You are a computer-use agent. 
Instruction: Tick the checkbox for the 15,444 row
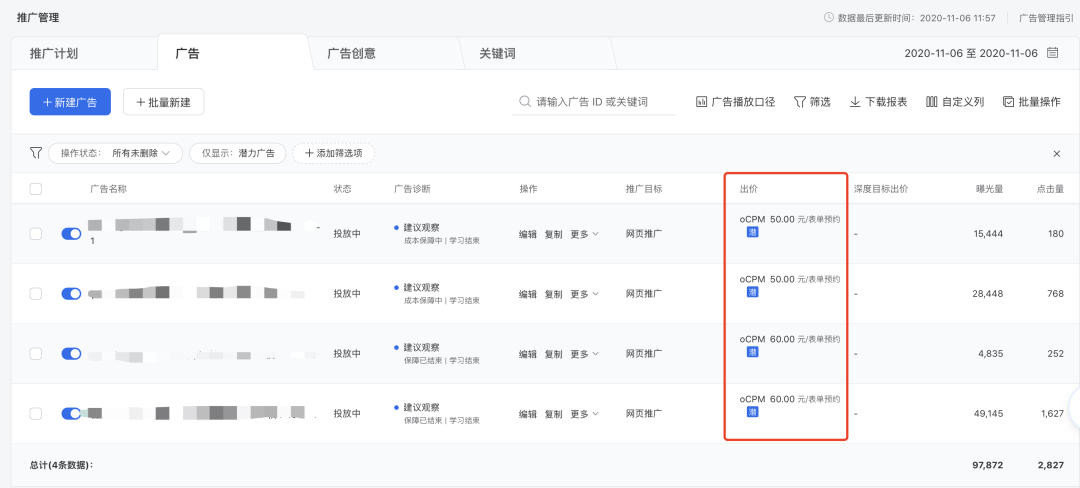tap(36, 234)
